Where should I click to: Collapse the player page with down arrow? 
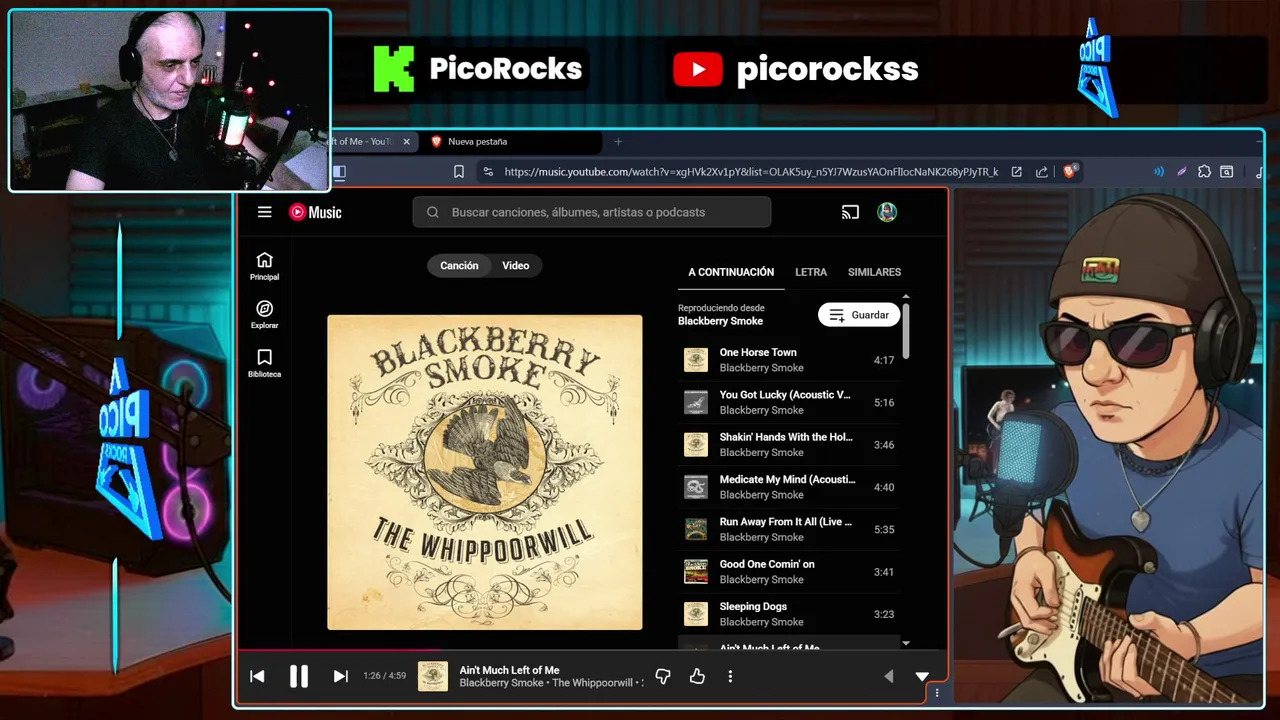pyautogui.click(x=922, y=677)
